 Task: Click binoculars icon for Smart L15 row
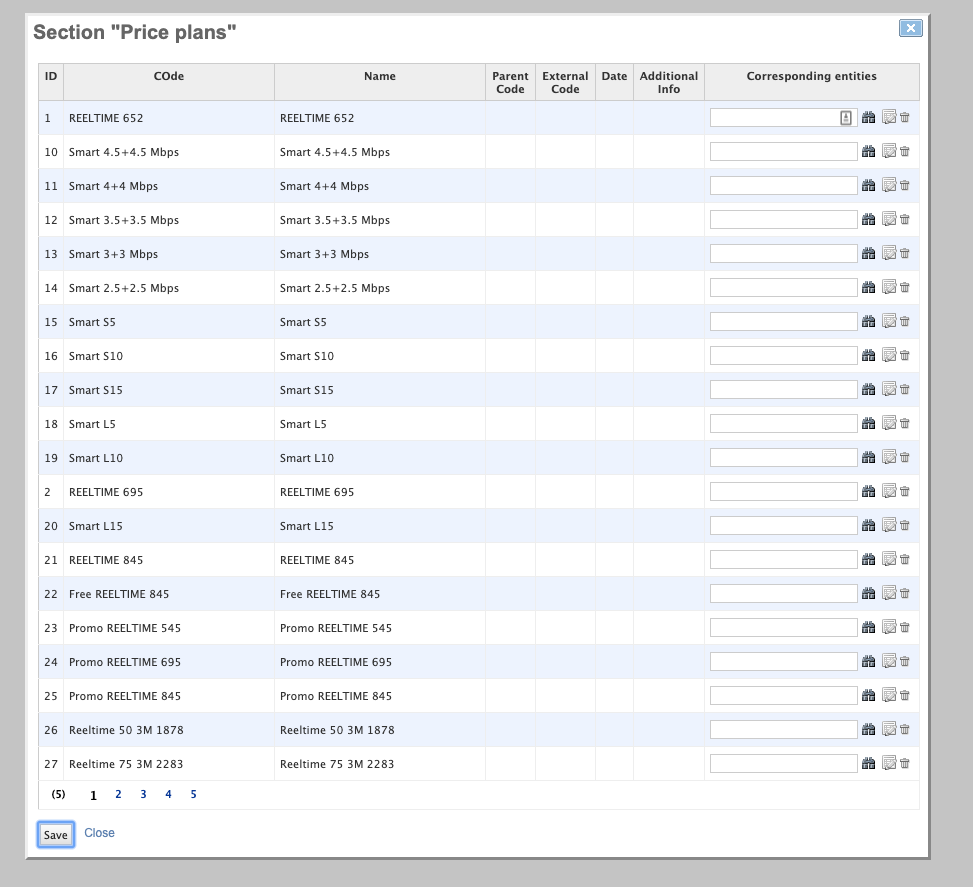click(868, 526)
